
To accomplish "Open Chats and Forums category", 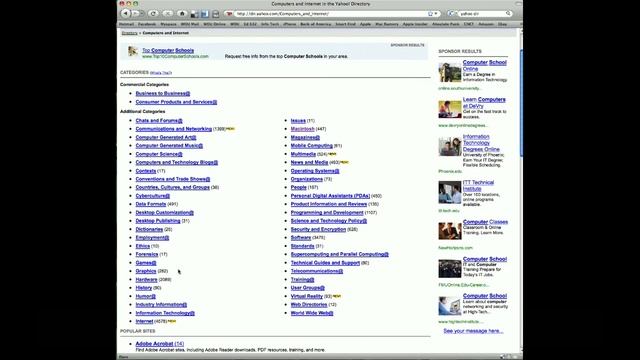I will [x=159, y=120].
